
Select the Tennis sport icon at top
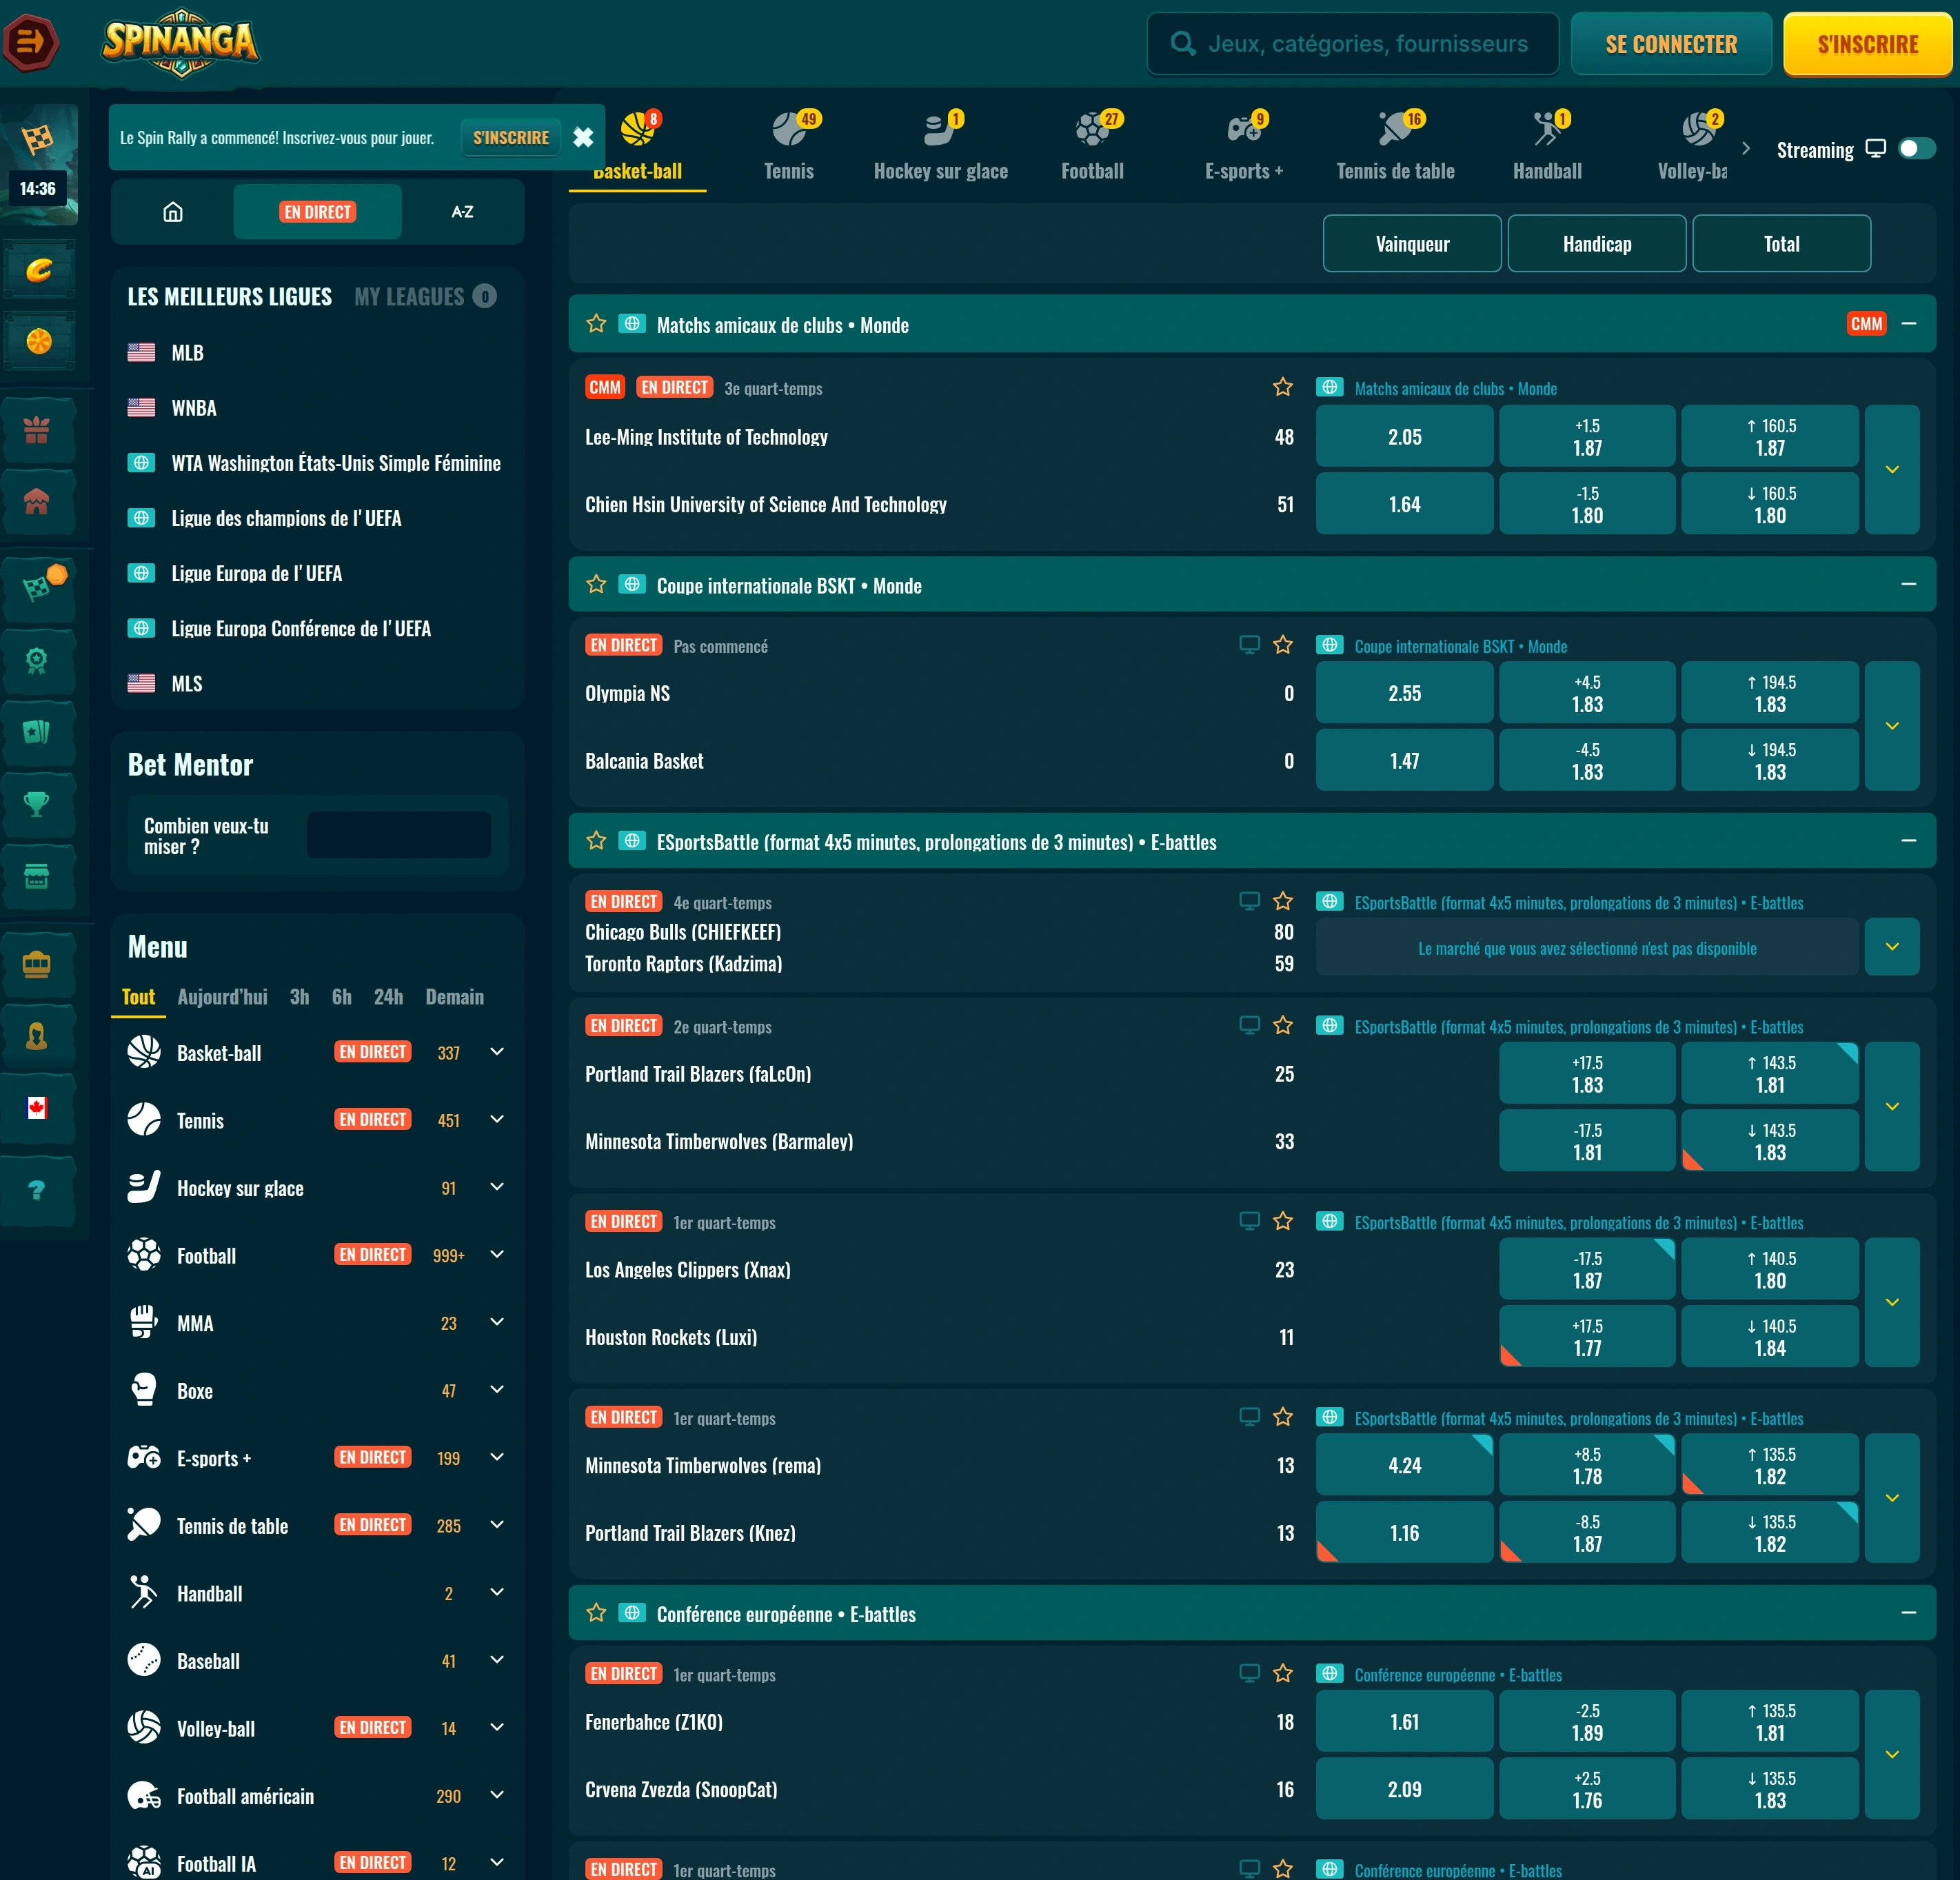click(789, 146)
